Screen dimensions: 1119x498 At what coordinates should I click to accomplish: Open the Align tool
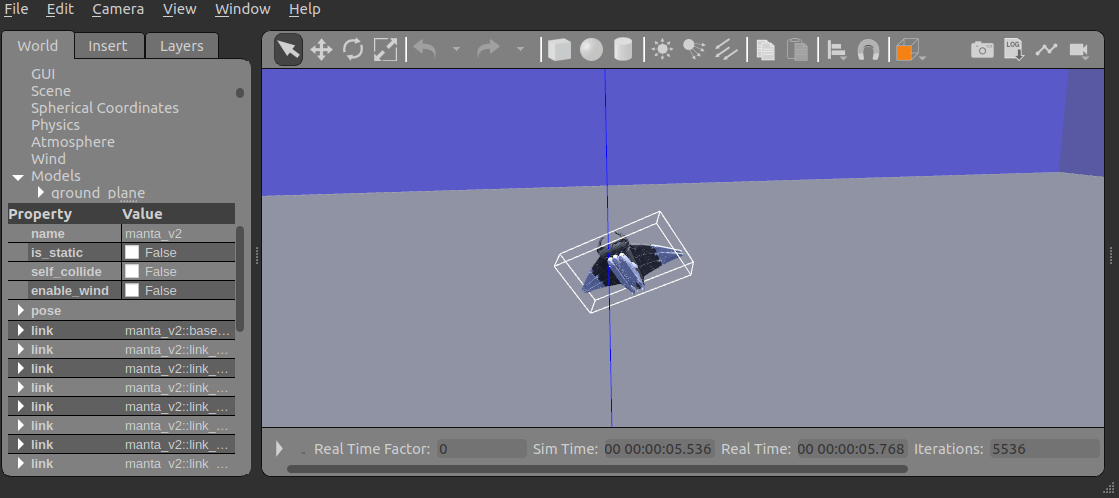pyautogui.click(x=836, y=50)
